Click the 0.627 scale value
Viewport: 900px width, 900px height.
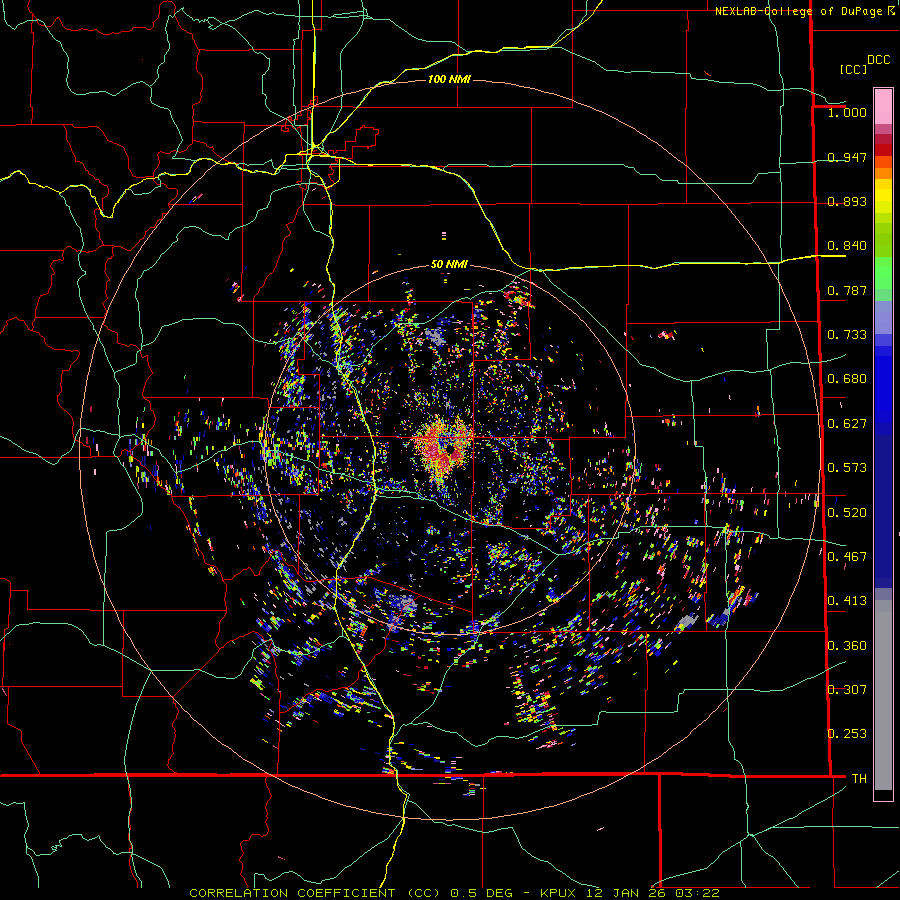[847, 424]
